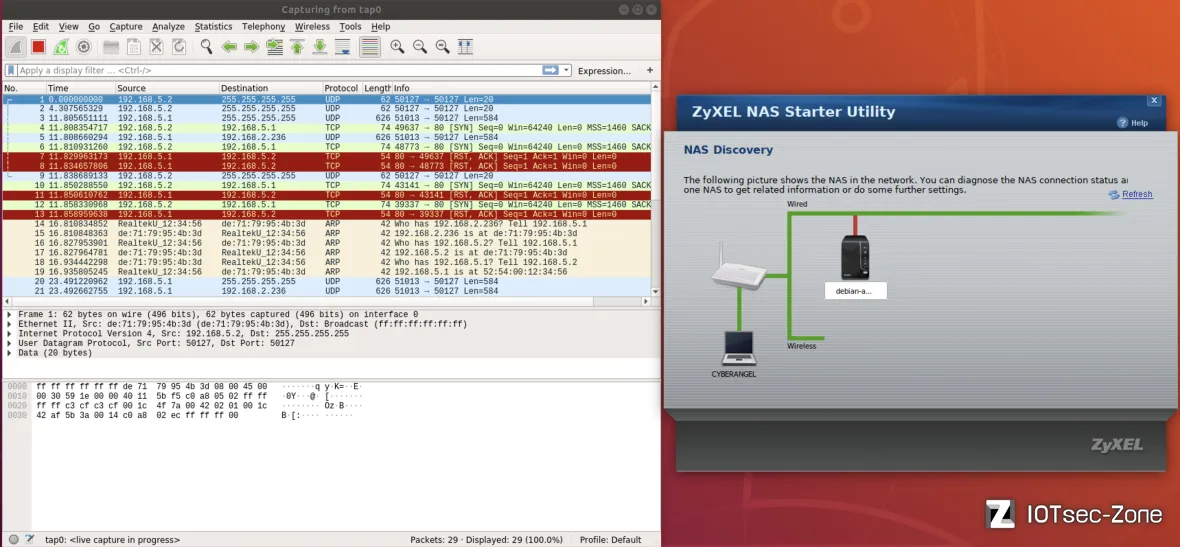
Task: Sort packets by the Destination column
Action: tap(271, 89)
